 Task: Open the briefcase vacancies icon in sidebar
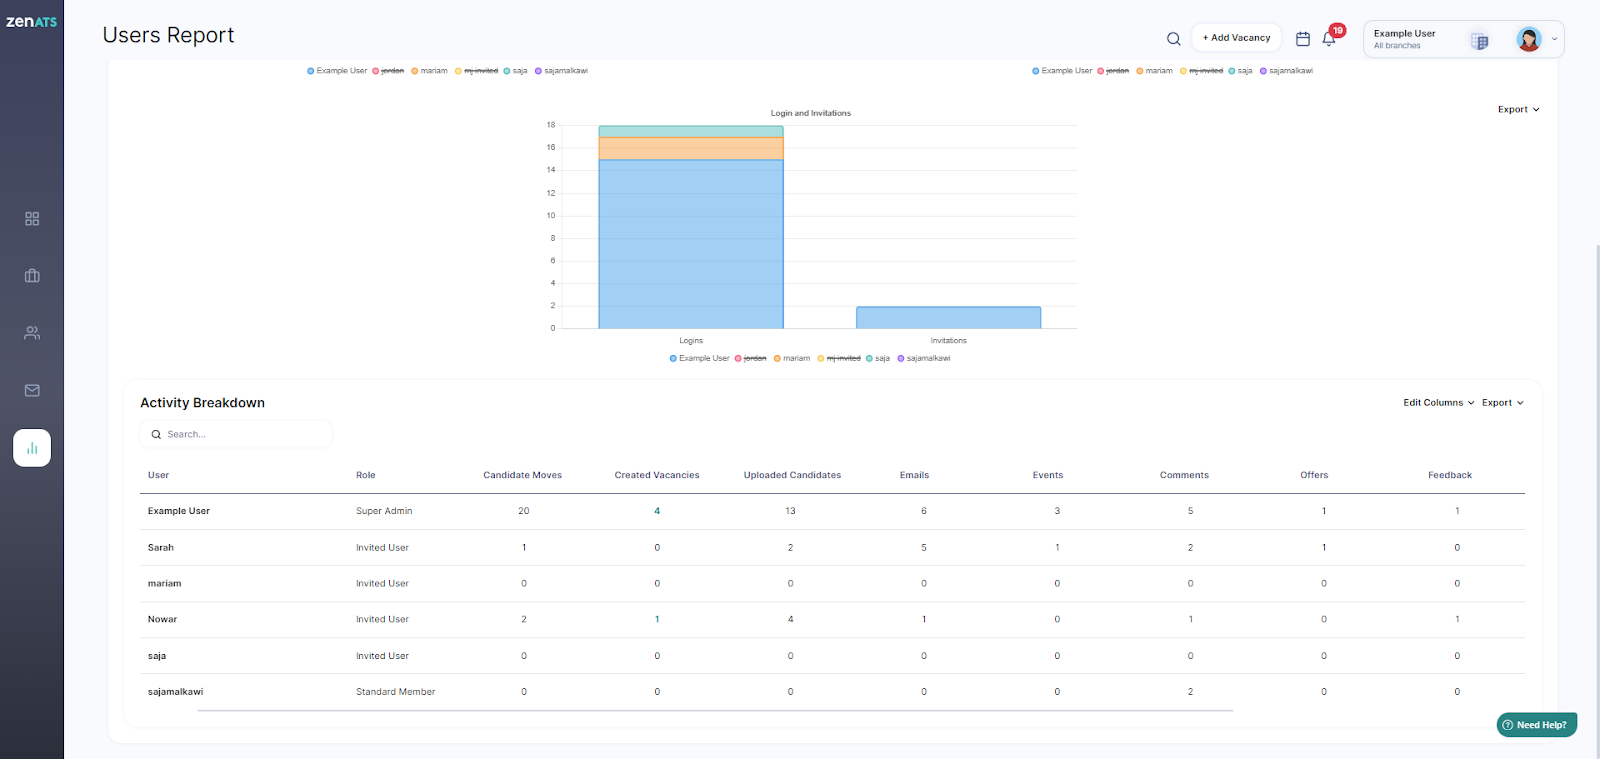tap(32, 275)
